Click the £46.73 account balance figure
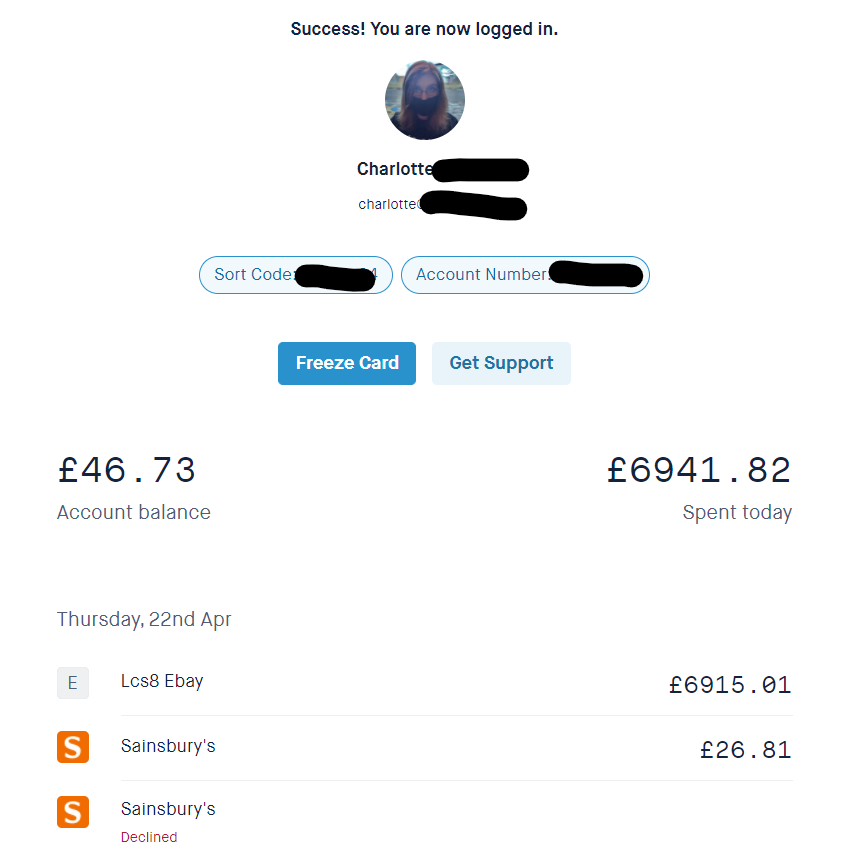 [x=127, y=470]
